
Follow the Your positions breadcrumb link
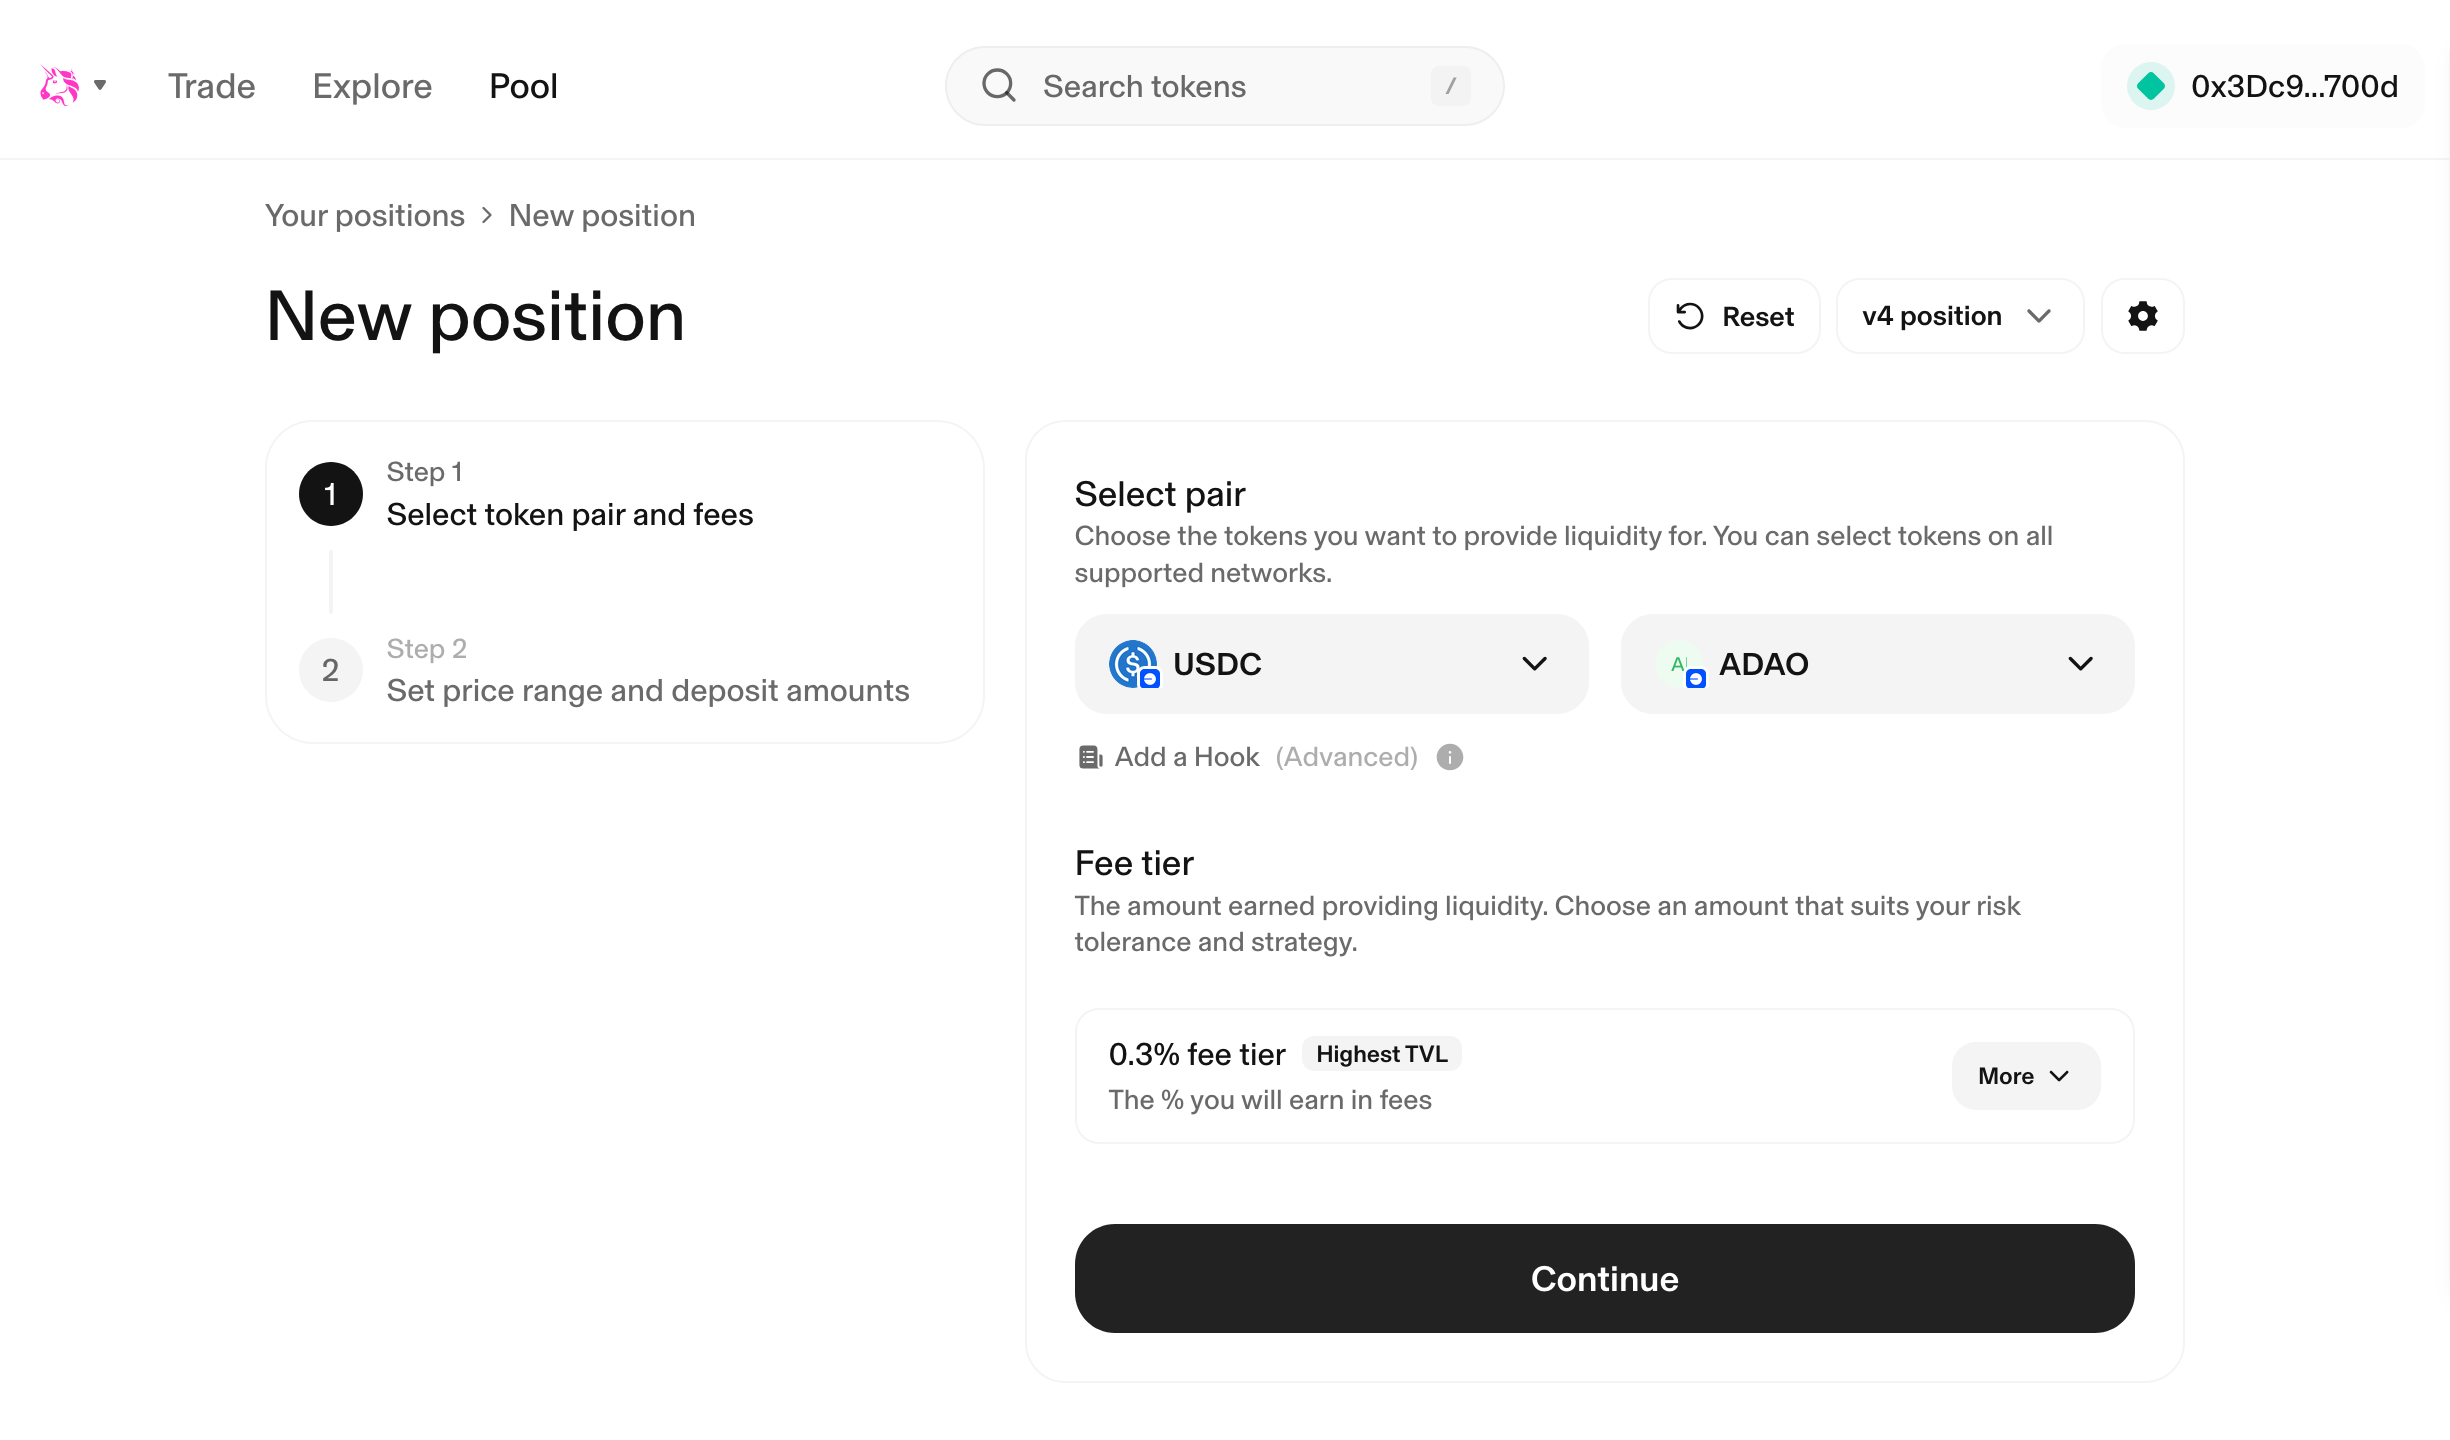tap(364, 216)
